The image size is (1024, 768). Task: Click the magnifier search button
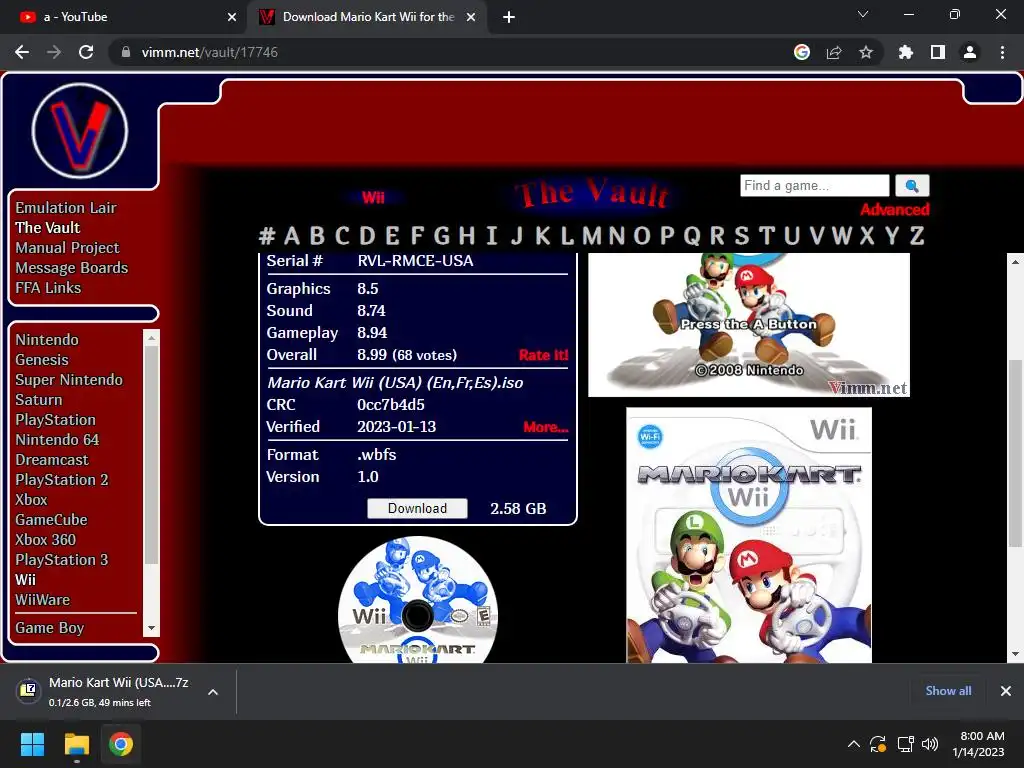(912, 185)
